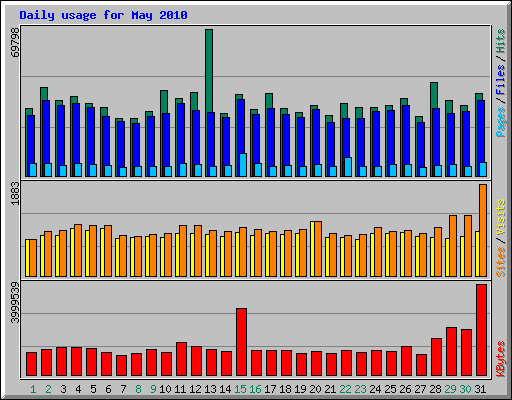Click the "Daily usage for May 2010" title
Viewport: 512px width, 400px height.
(103, 15)
